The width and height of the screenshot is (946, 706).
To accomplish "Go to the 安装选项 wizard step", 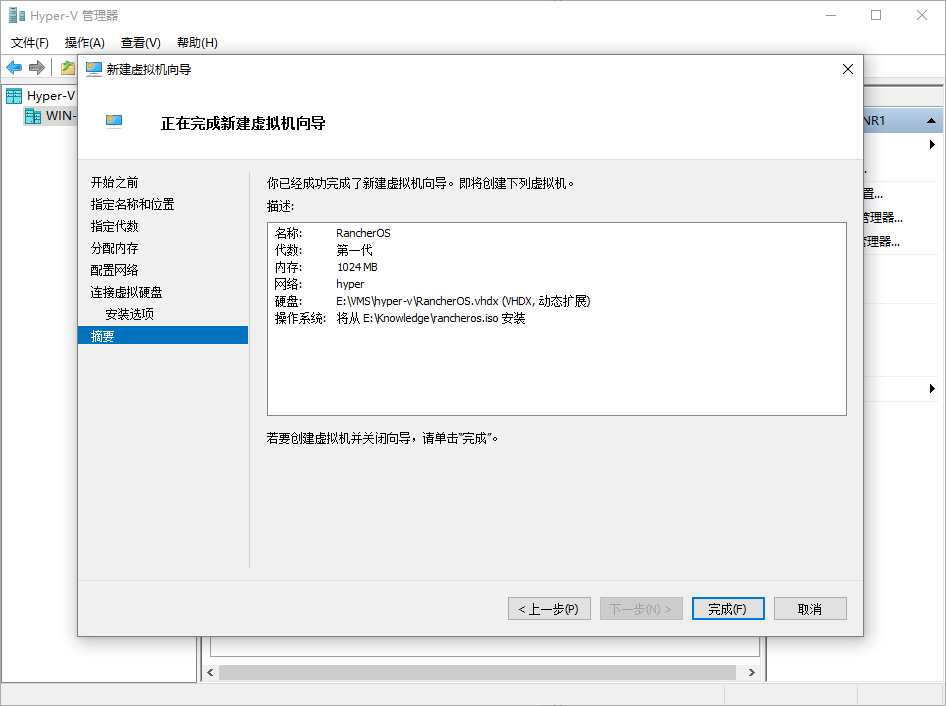I will click(130, 314).
